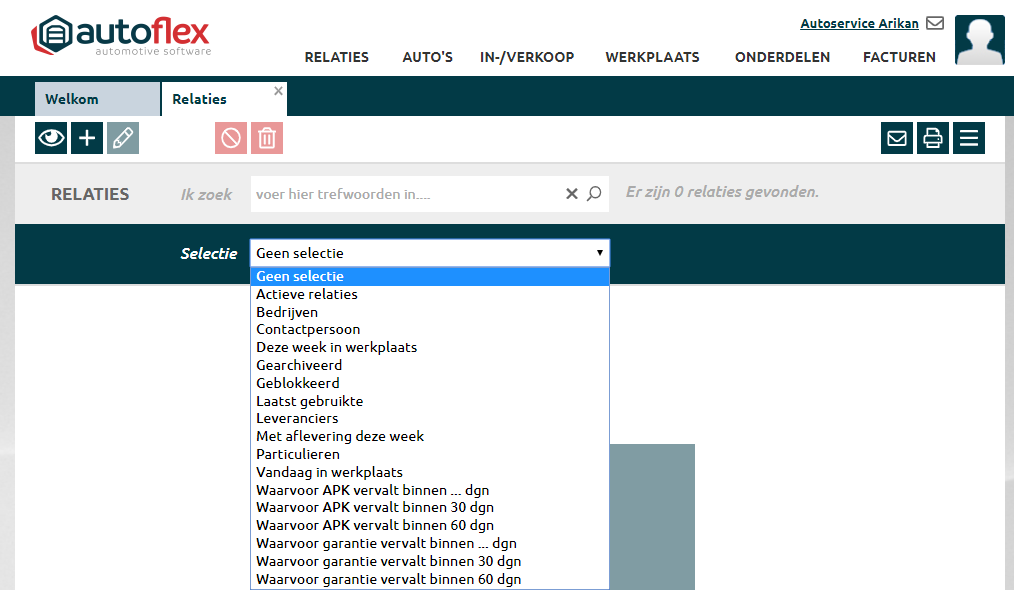Choose 'Actieve relaties' from the list

307,294
